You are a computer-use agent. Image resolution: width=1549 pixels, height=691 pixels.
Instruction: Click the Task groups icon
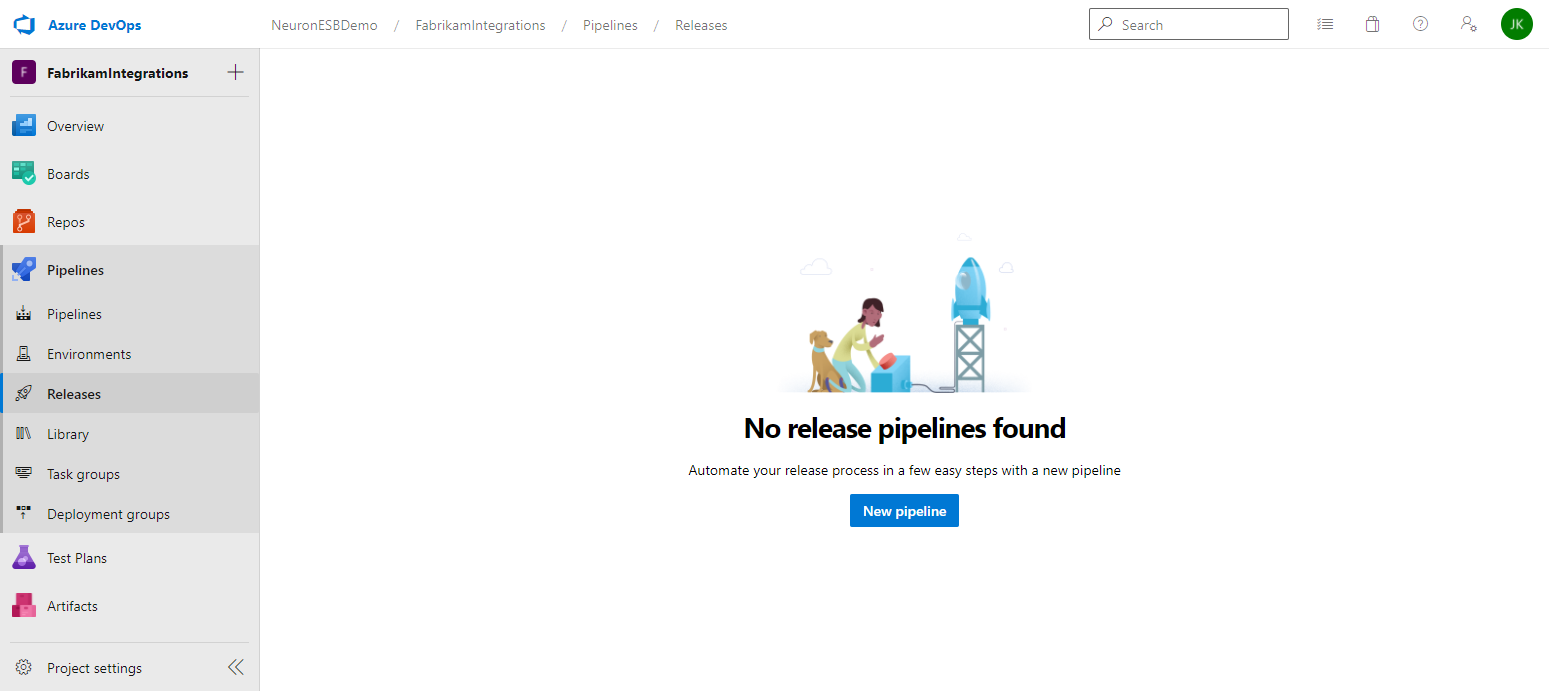pos(24,474)
